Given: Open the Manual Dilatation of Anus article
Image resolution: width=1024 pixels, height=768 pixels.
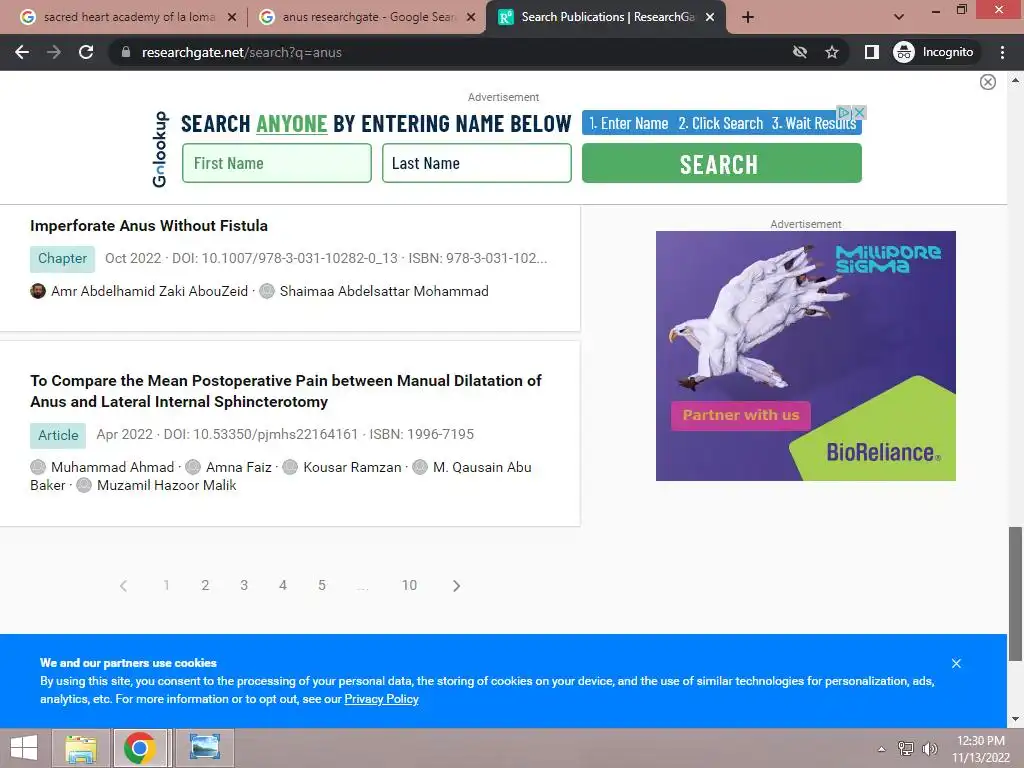Looking at the screenshot, I should click(x=286, y=391).
